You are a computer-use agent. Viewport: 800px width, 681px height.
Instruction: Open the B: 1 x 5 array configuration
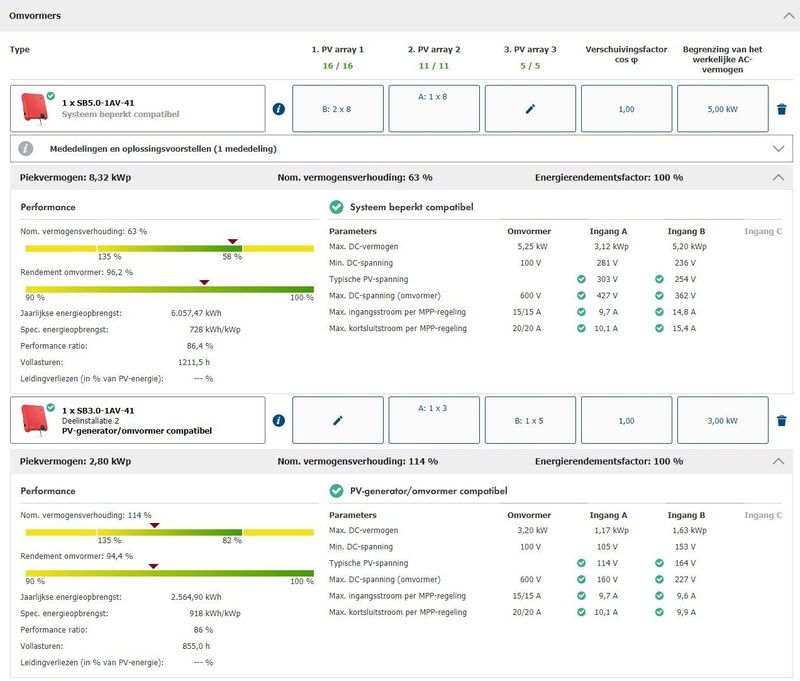click(530, 421)
